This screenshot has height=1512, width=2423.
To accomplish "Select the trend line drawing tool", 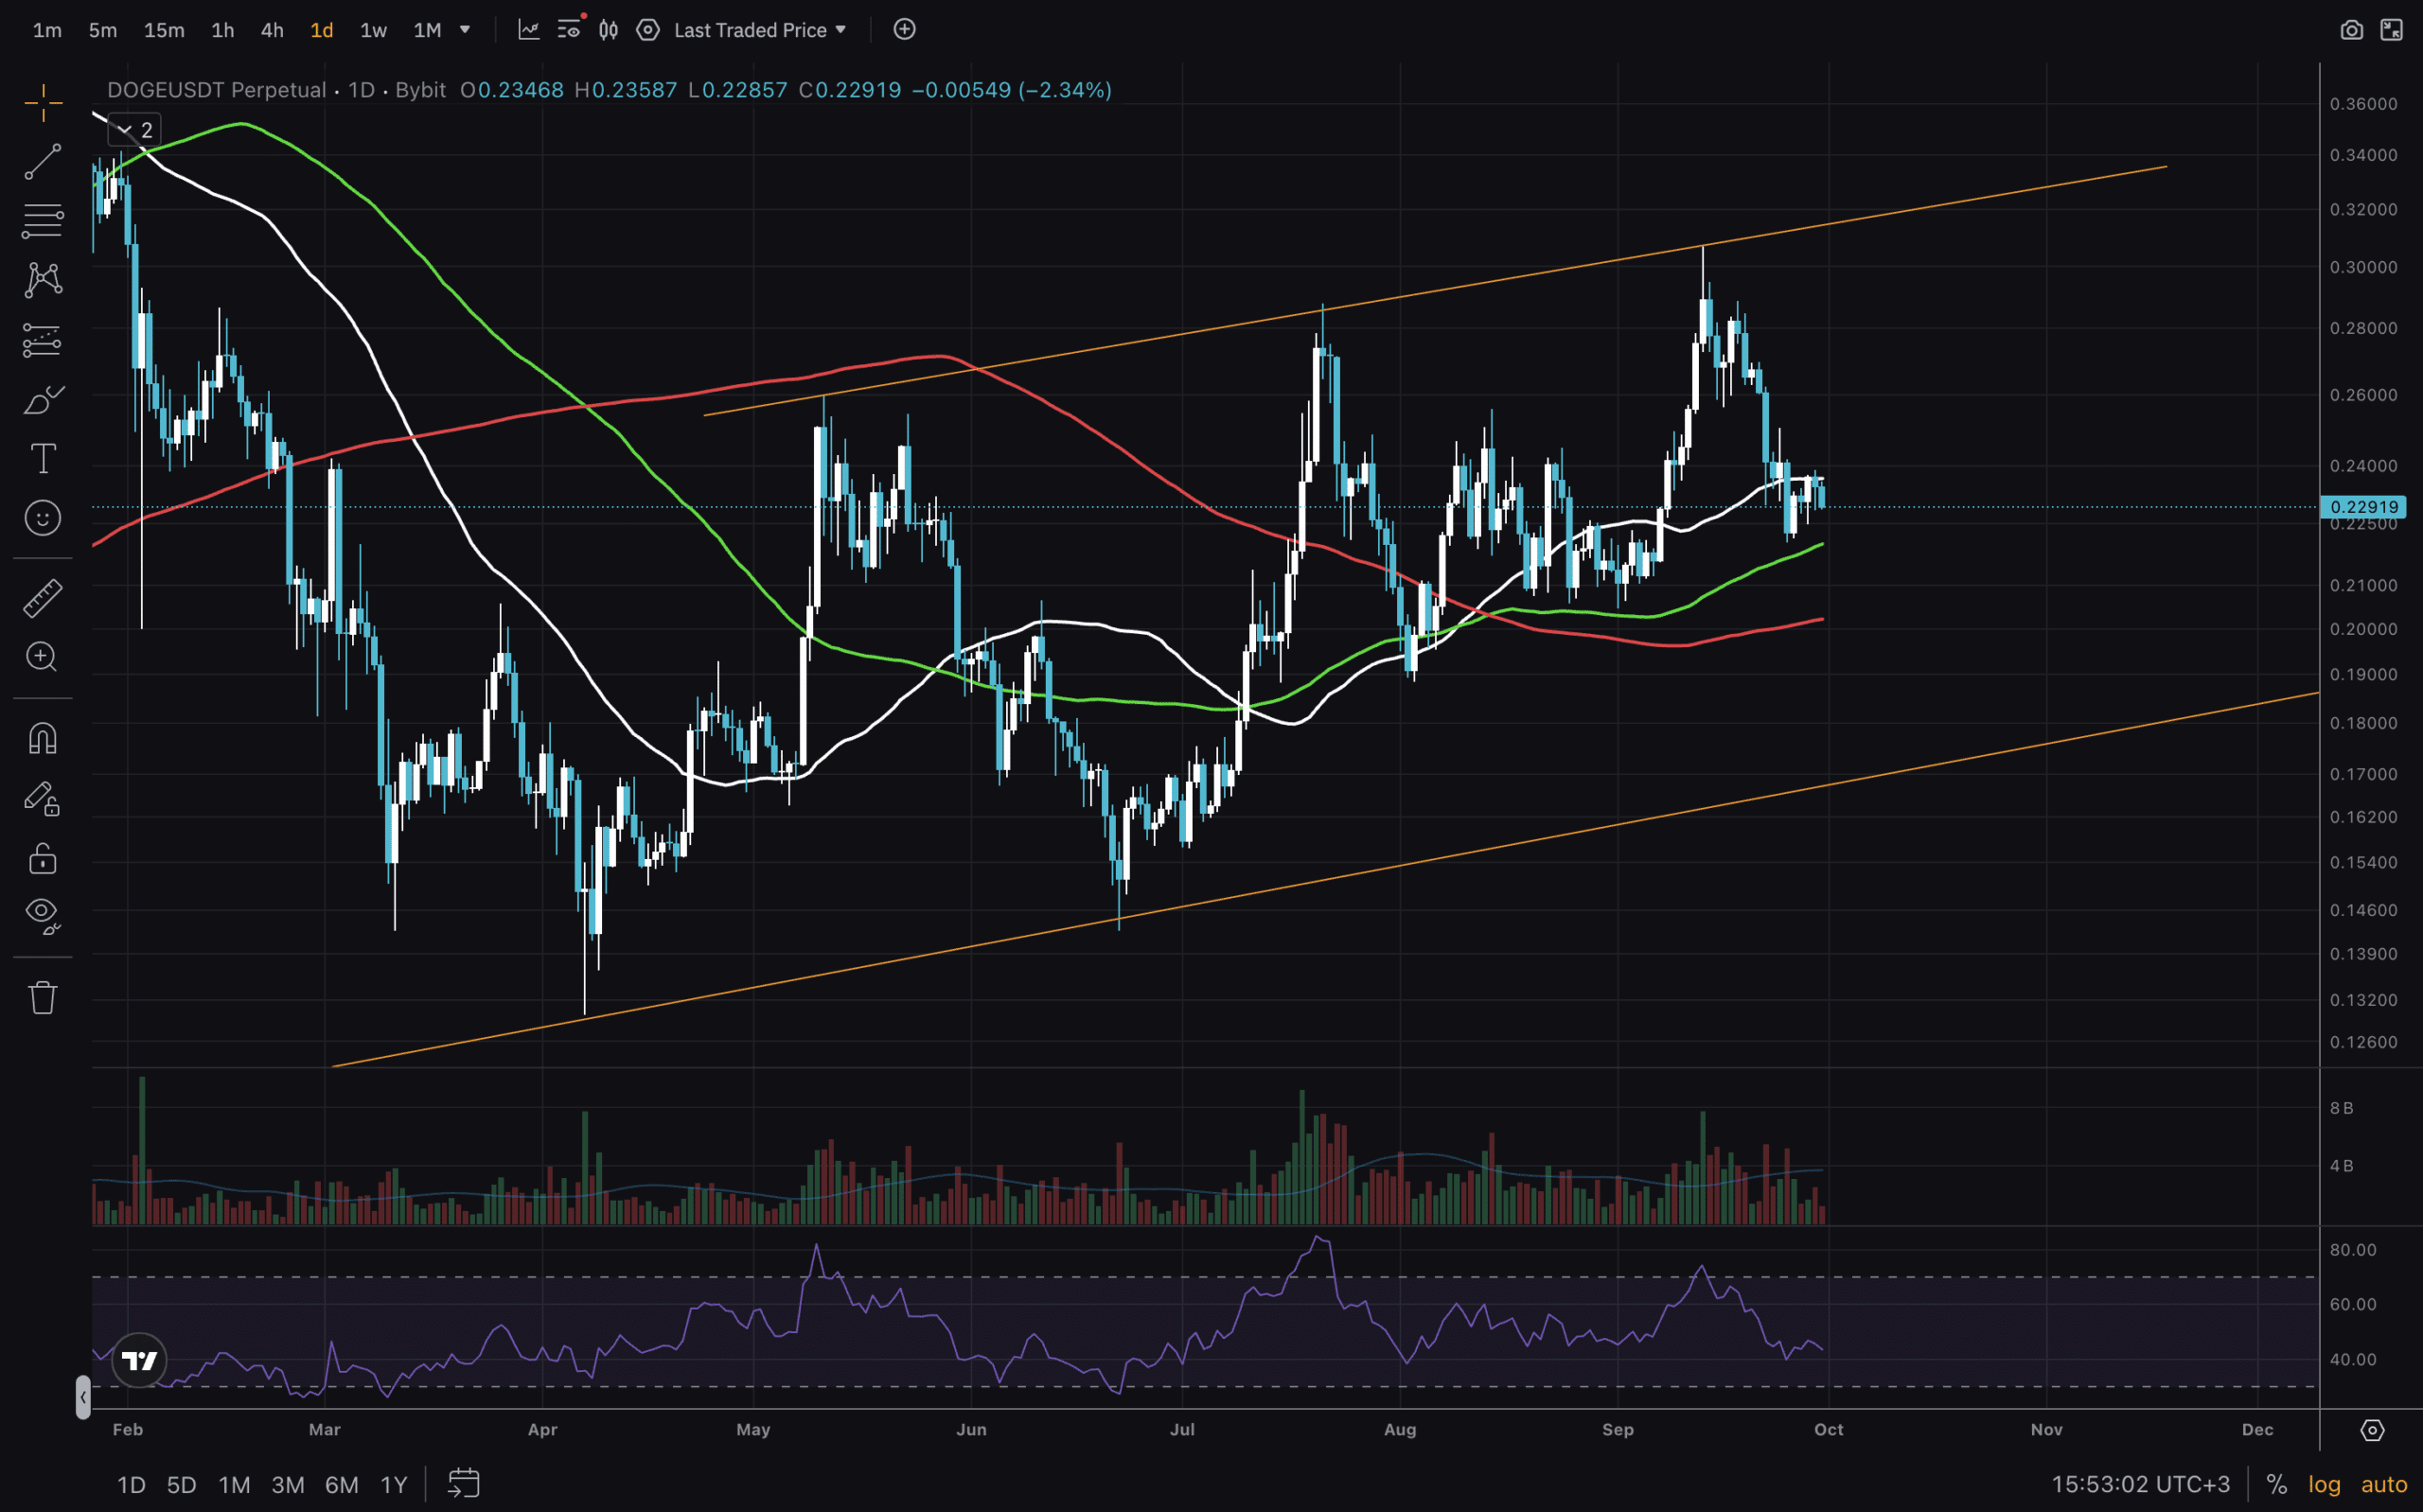I will 42,162.
